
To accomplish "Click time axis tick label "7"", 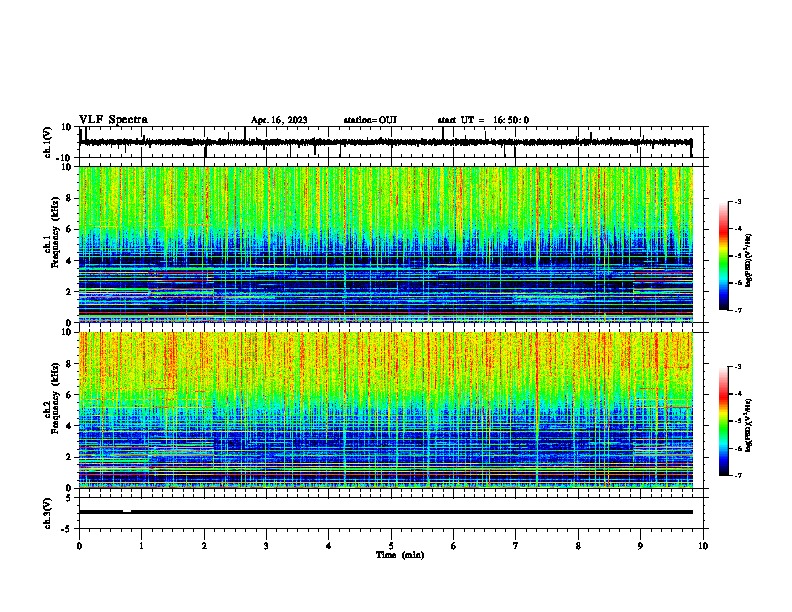I will (516, 546).
